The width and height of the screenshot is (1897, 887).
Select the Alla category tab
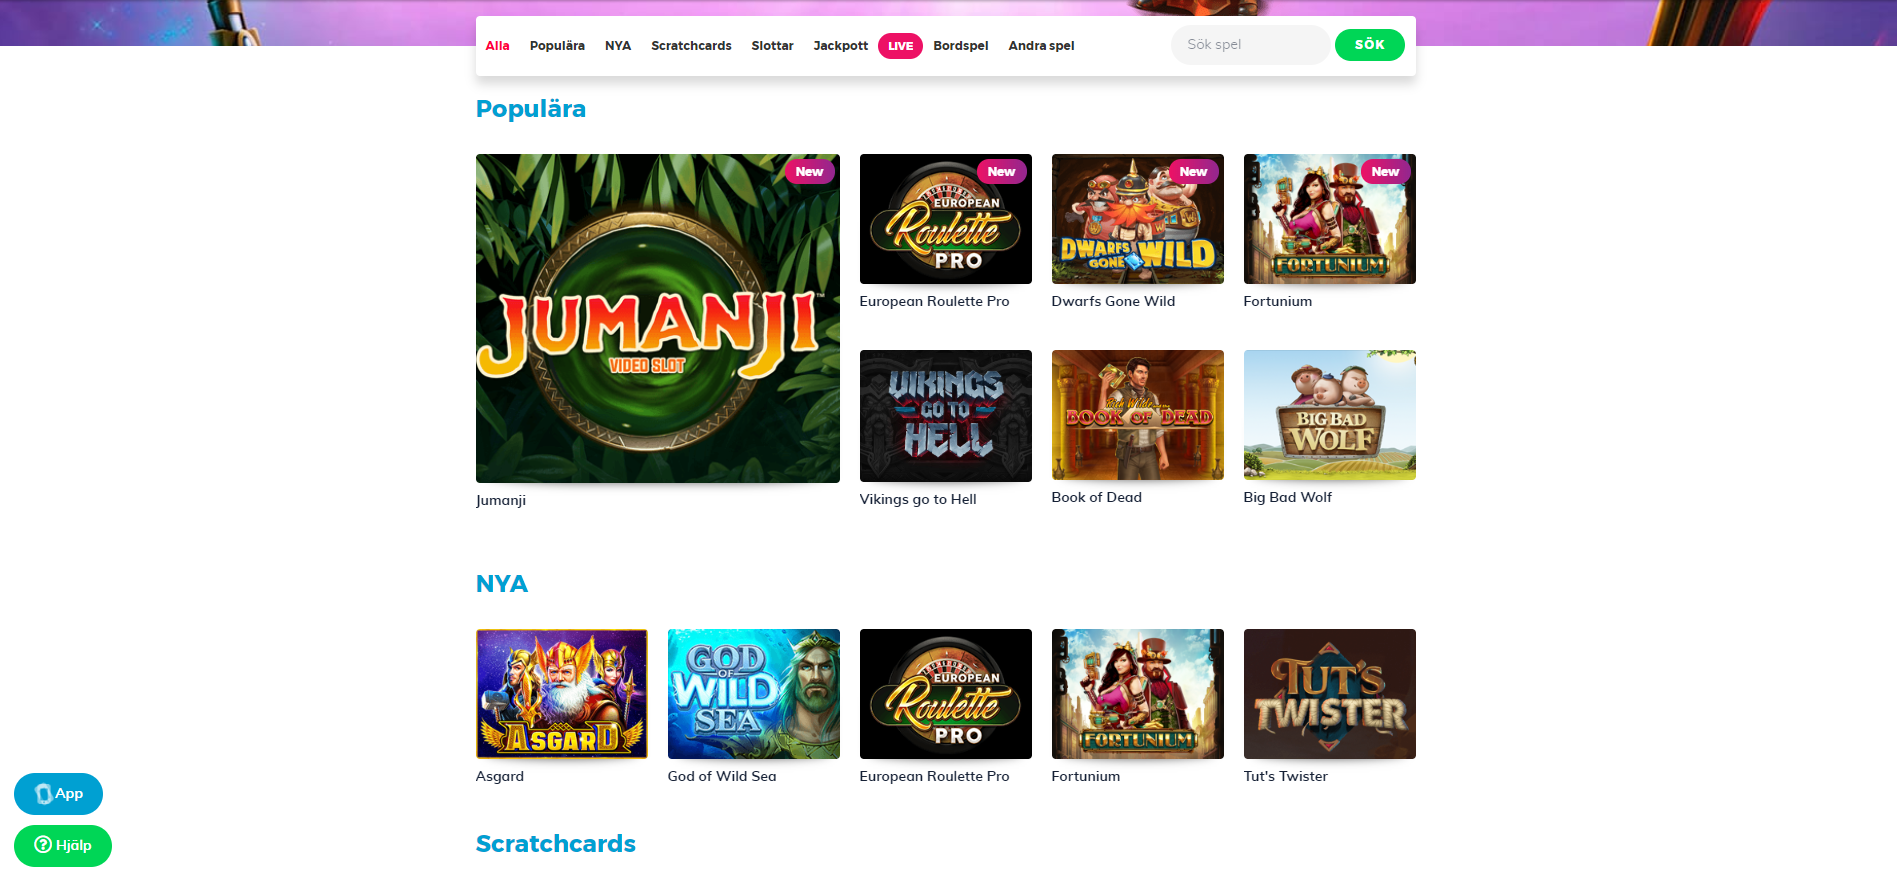coord(497,46)
